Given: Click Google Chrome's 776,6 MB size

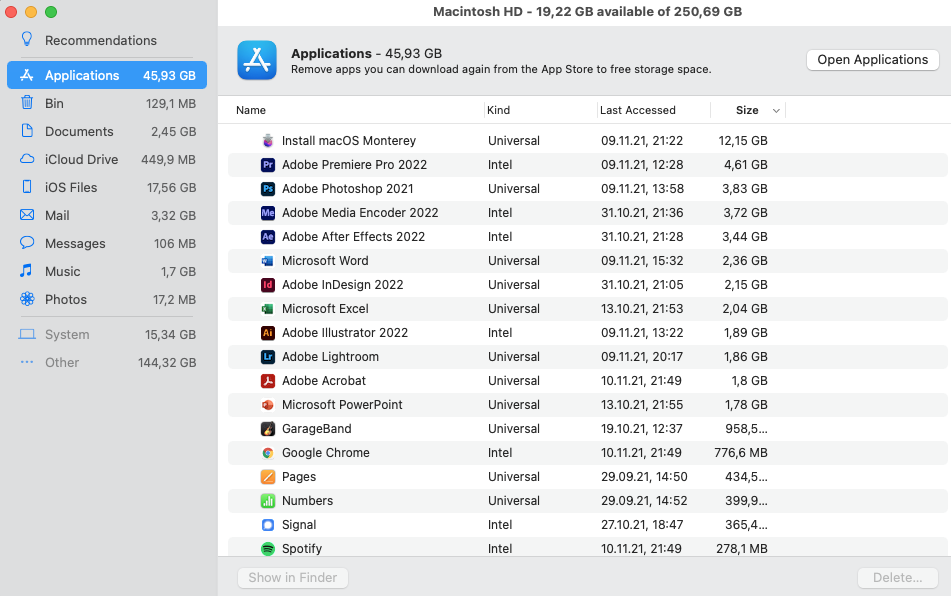Looking at the screenshot, I should coord(741,453).
